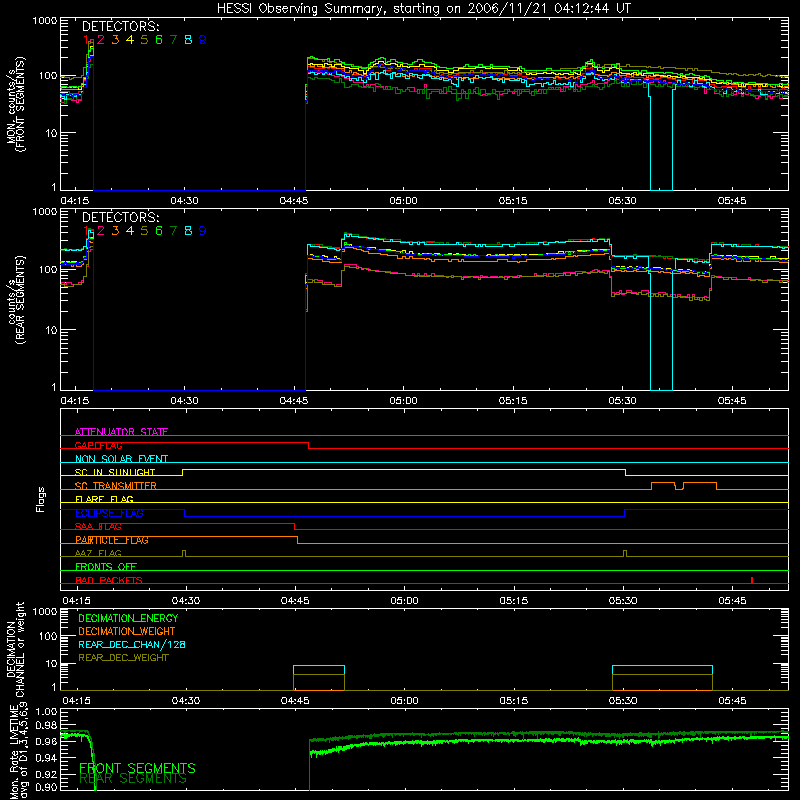Click the red BAD_PACKETS spike near 05:47
The image size is (800, 800).
tap(752, 580)
